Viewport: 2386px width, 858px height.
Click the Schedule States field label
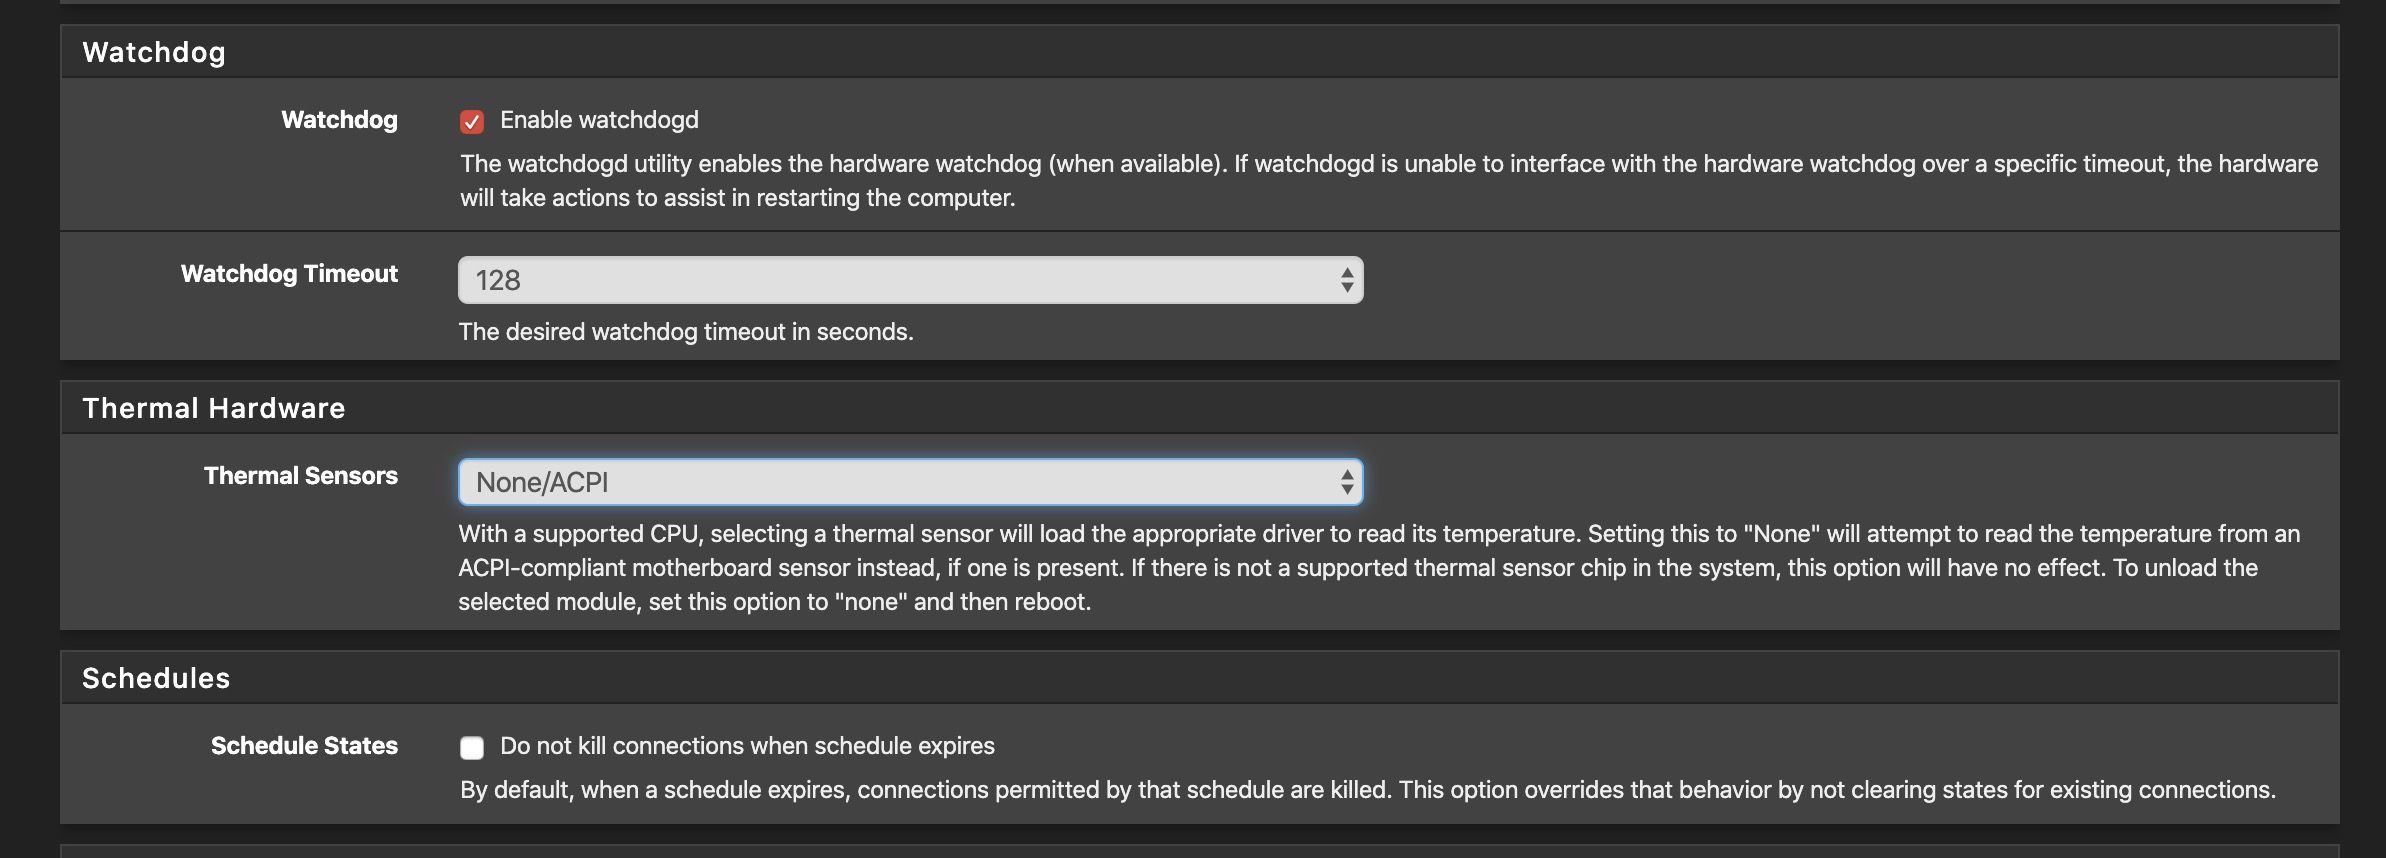304,746
